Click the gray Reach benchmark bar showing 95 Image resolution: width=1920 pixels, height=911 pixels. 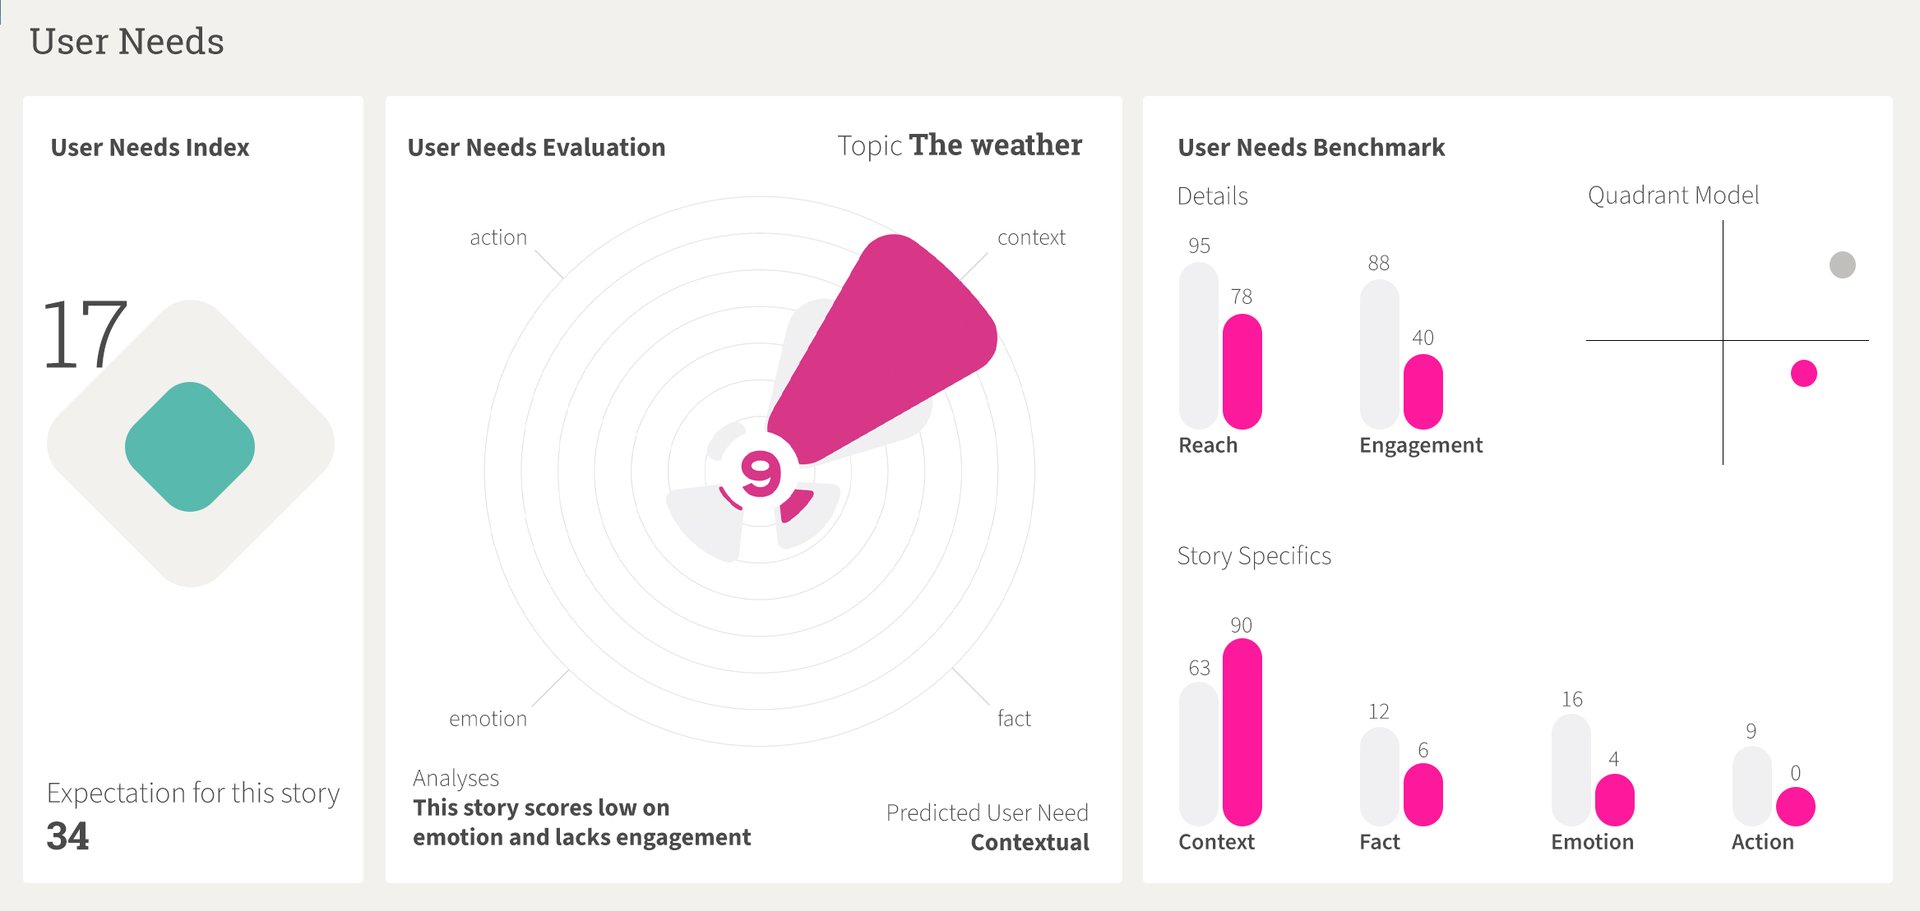1199,346
